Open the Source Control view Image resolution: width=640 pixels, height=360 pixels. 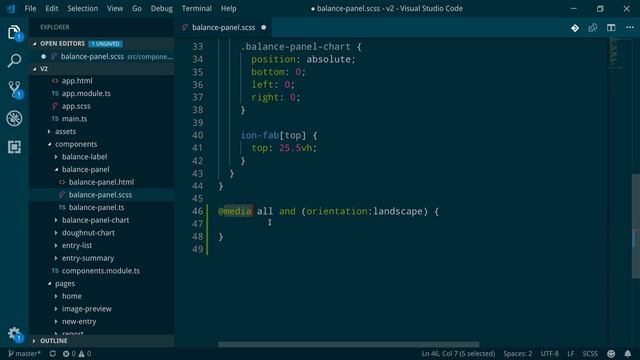click(15, 89)
